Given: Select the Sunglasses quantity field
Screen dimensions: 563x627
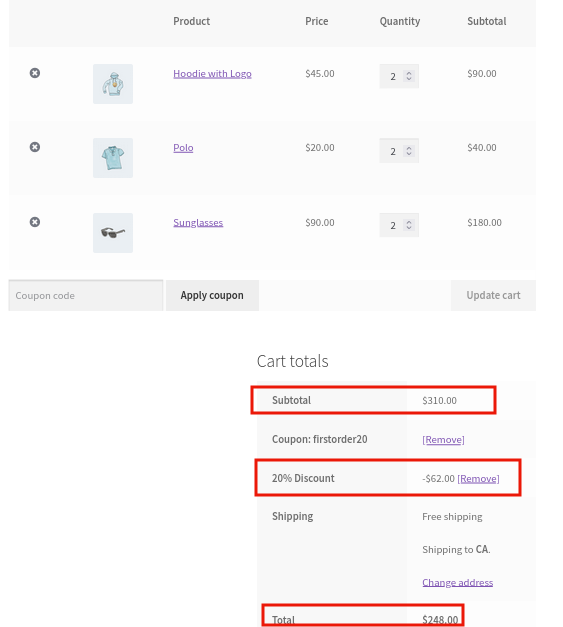Looking at the screenshot, I should click(399, 225).
